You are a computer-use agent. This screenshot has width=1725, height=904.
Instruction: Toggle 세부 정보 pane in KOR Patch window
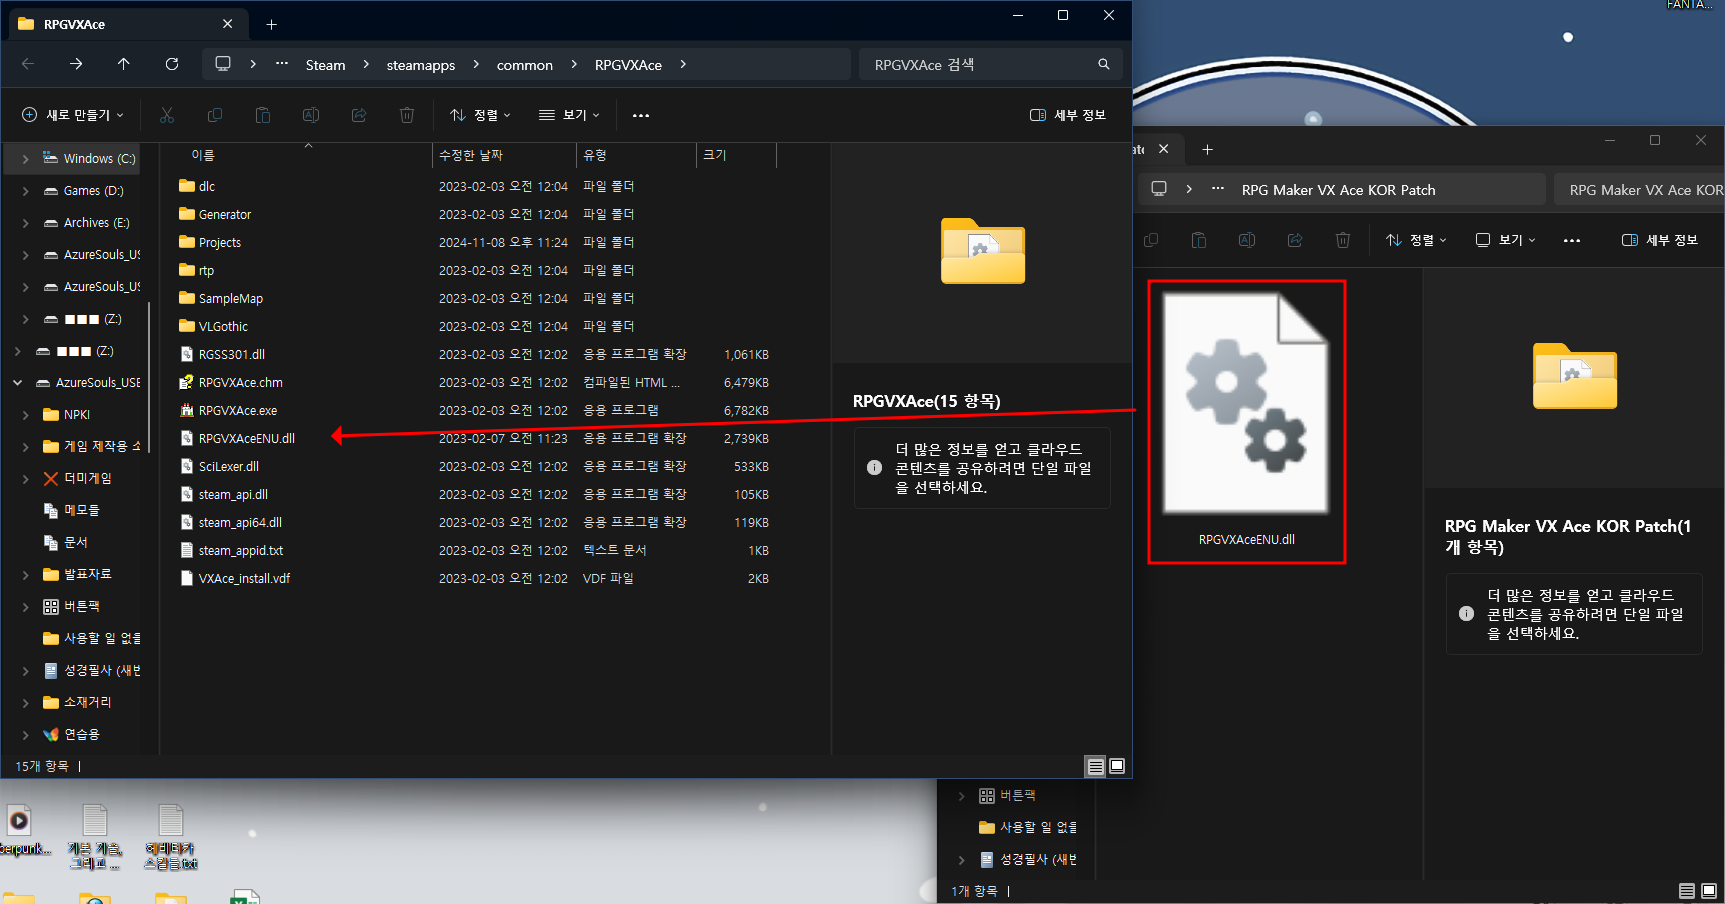tap(1660, 240)
